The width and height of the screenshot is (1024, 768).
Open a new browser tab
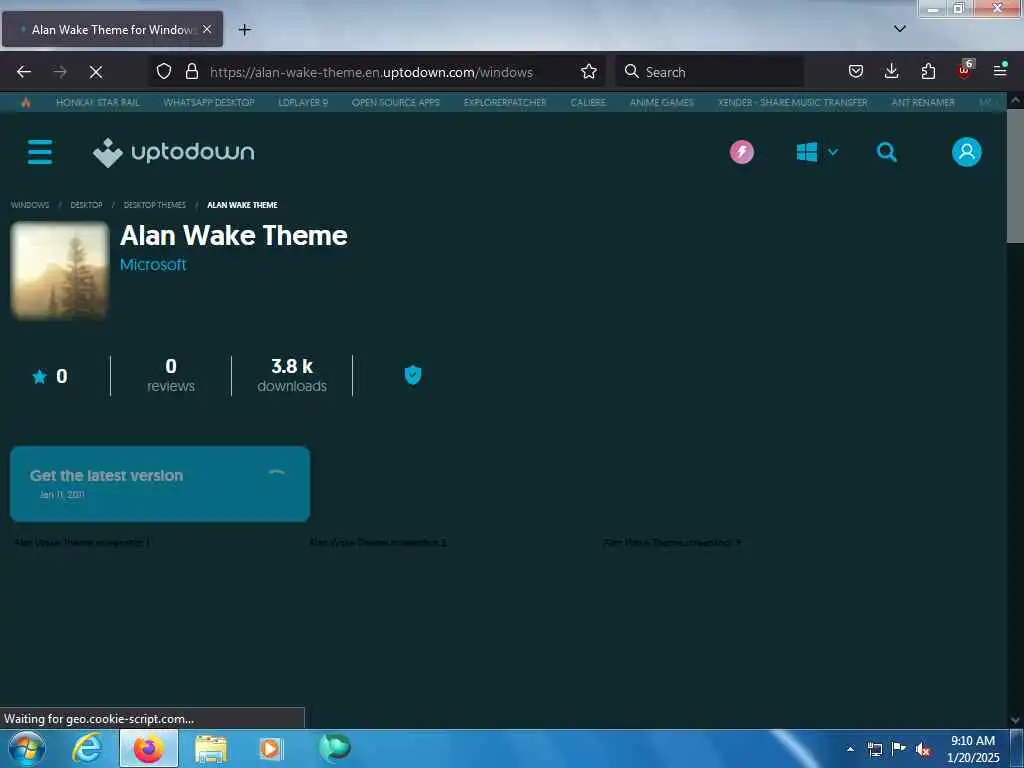[x=244, y=29]
